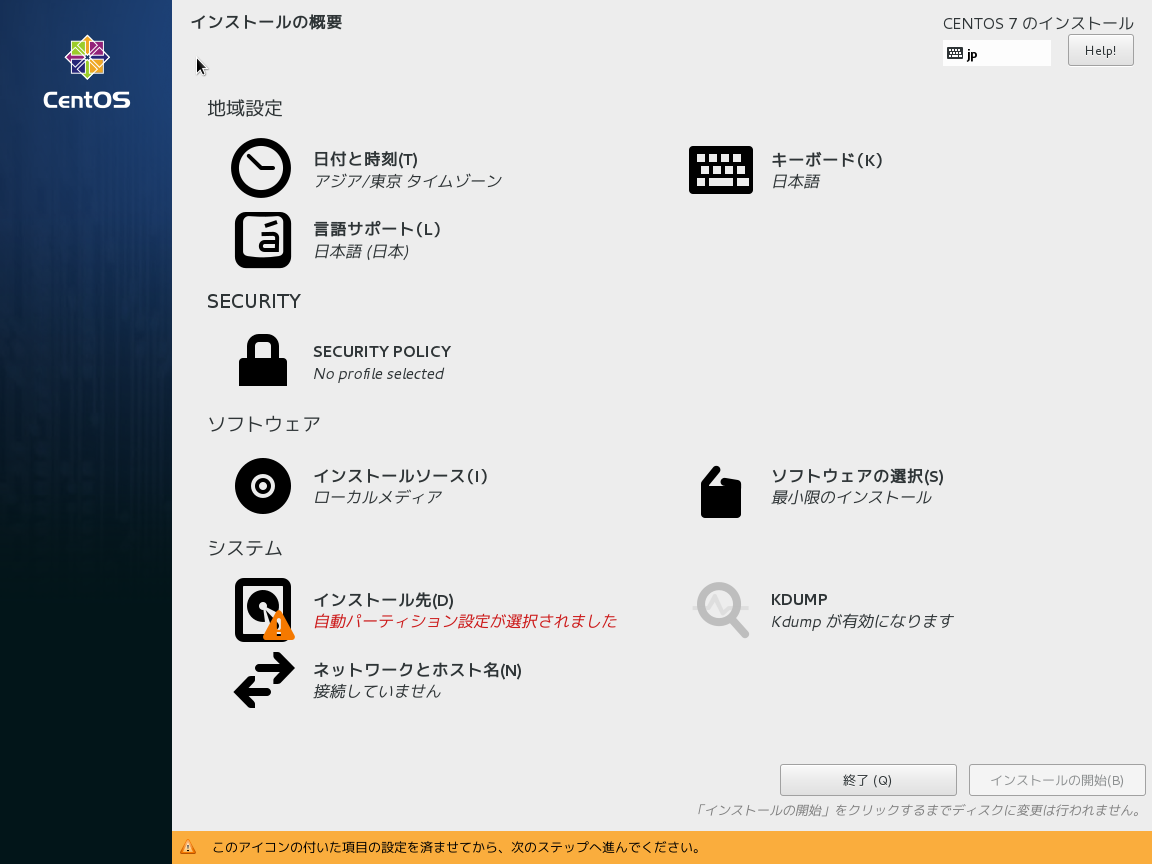Open 日付と時刻(T) settings

[x=365, y=159]
